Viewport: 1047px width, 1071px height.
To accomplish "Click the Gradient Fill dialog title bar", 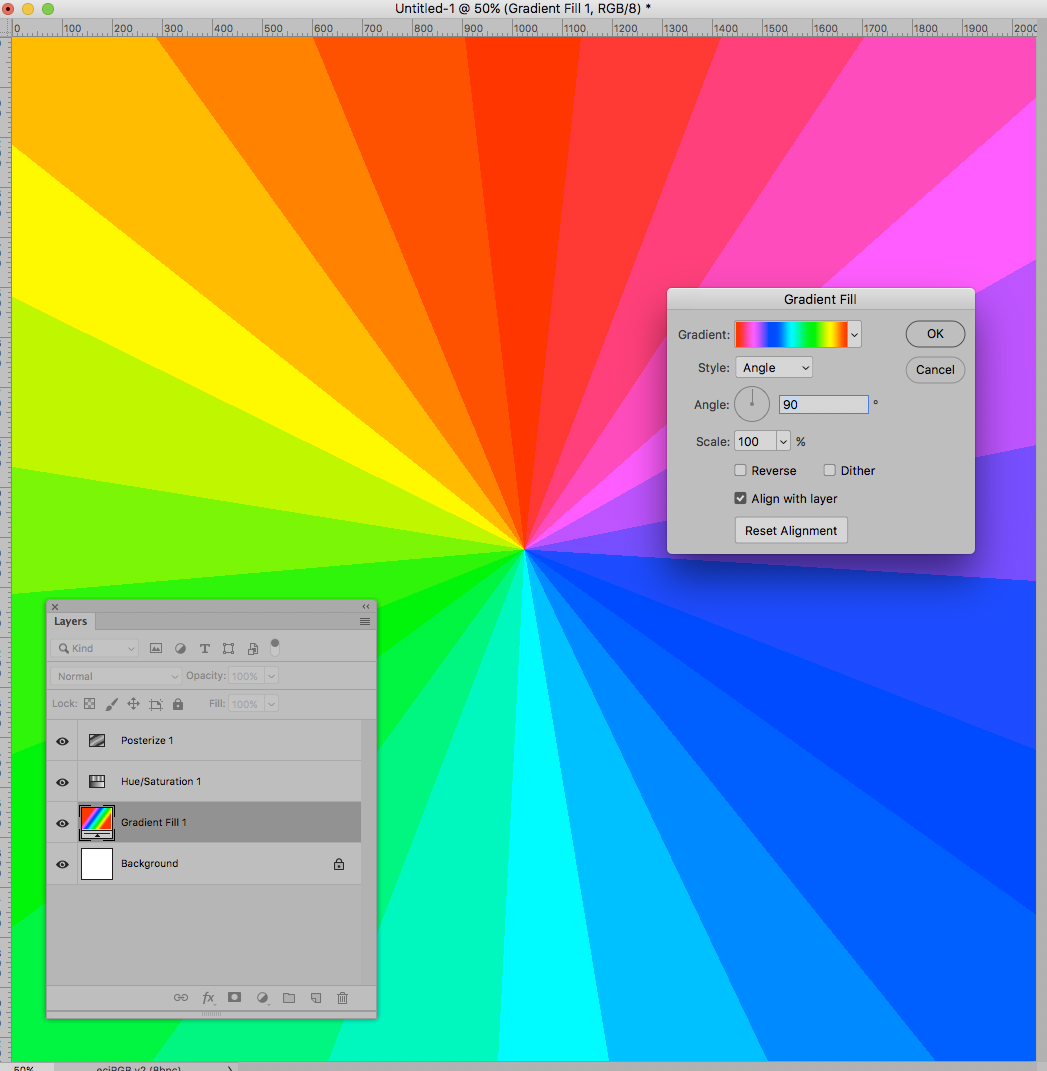I will pos(820,299).
